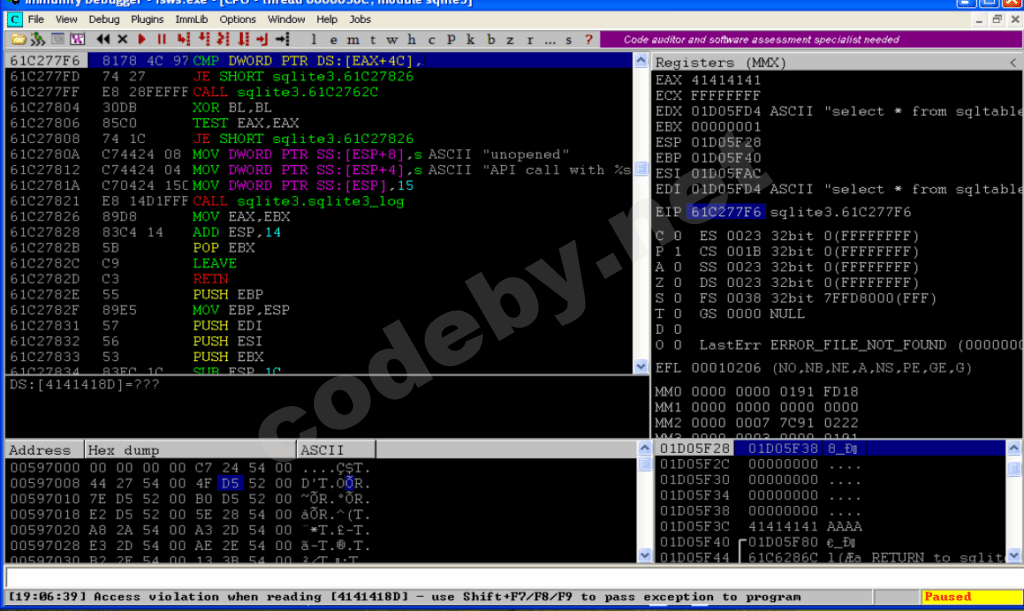Click the Paused status indicator
The height and width of the screenshot is (611, 1024).
(970, 597)
